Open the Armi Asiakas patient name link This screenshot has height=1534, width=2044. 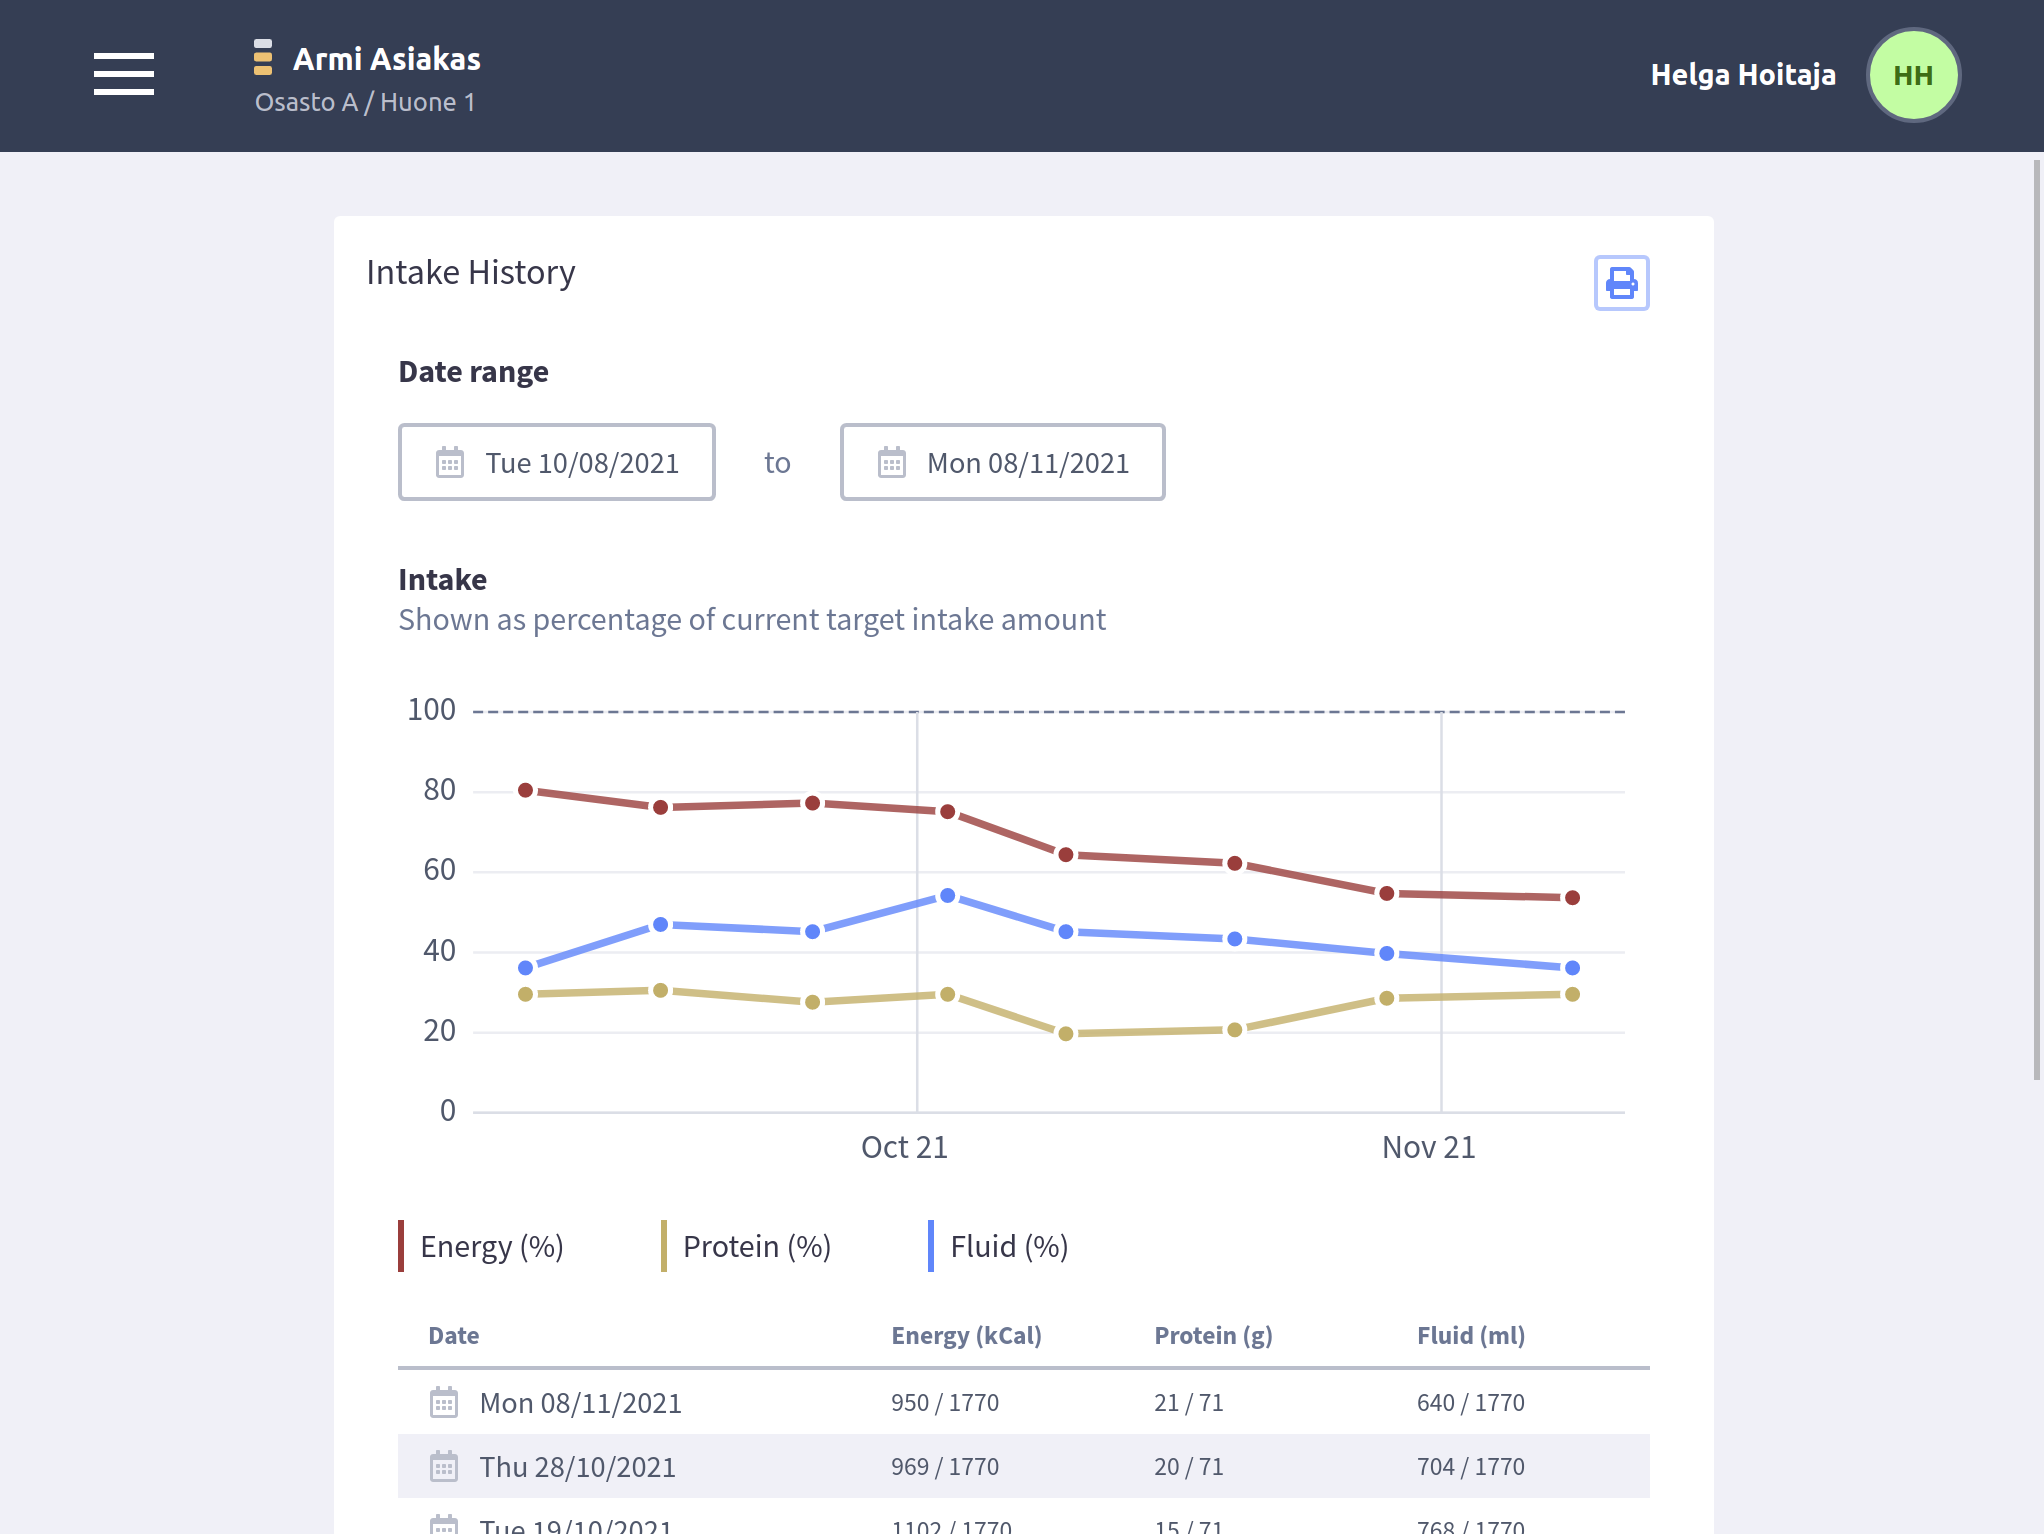point(386,59)
